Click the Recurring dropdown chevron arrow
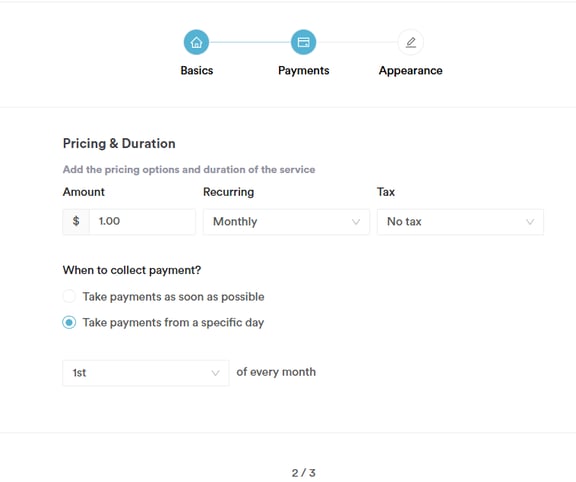576x482 pixels. click(356, 222)
